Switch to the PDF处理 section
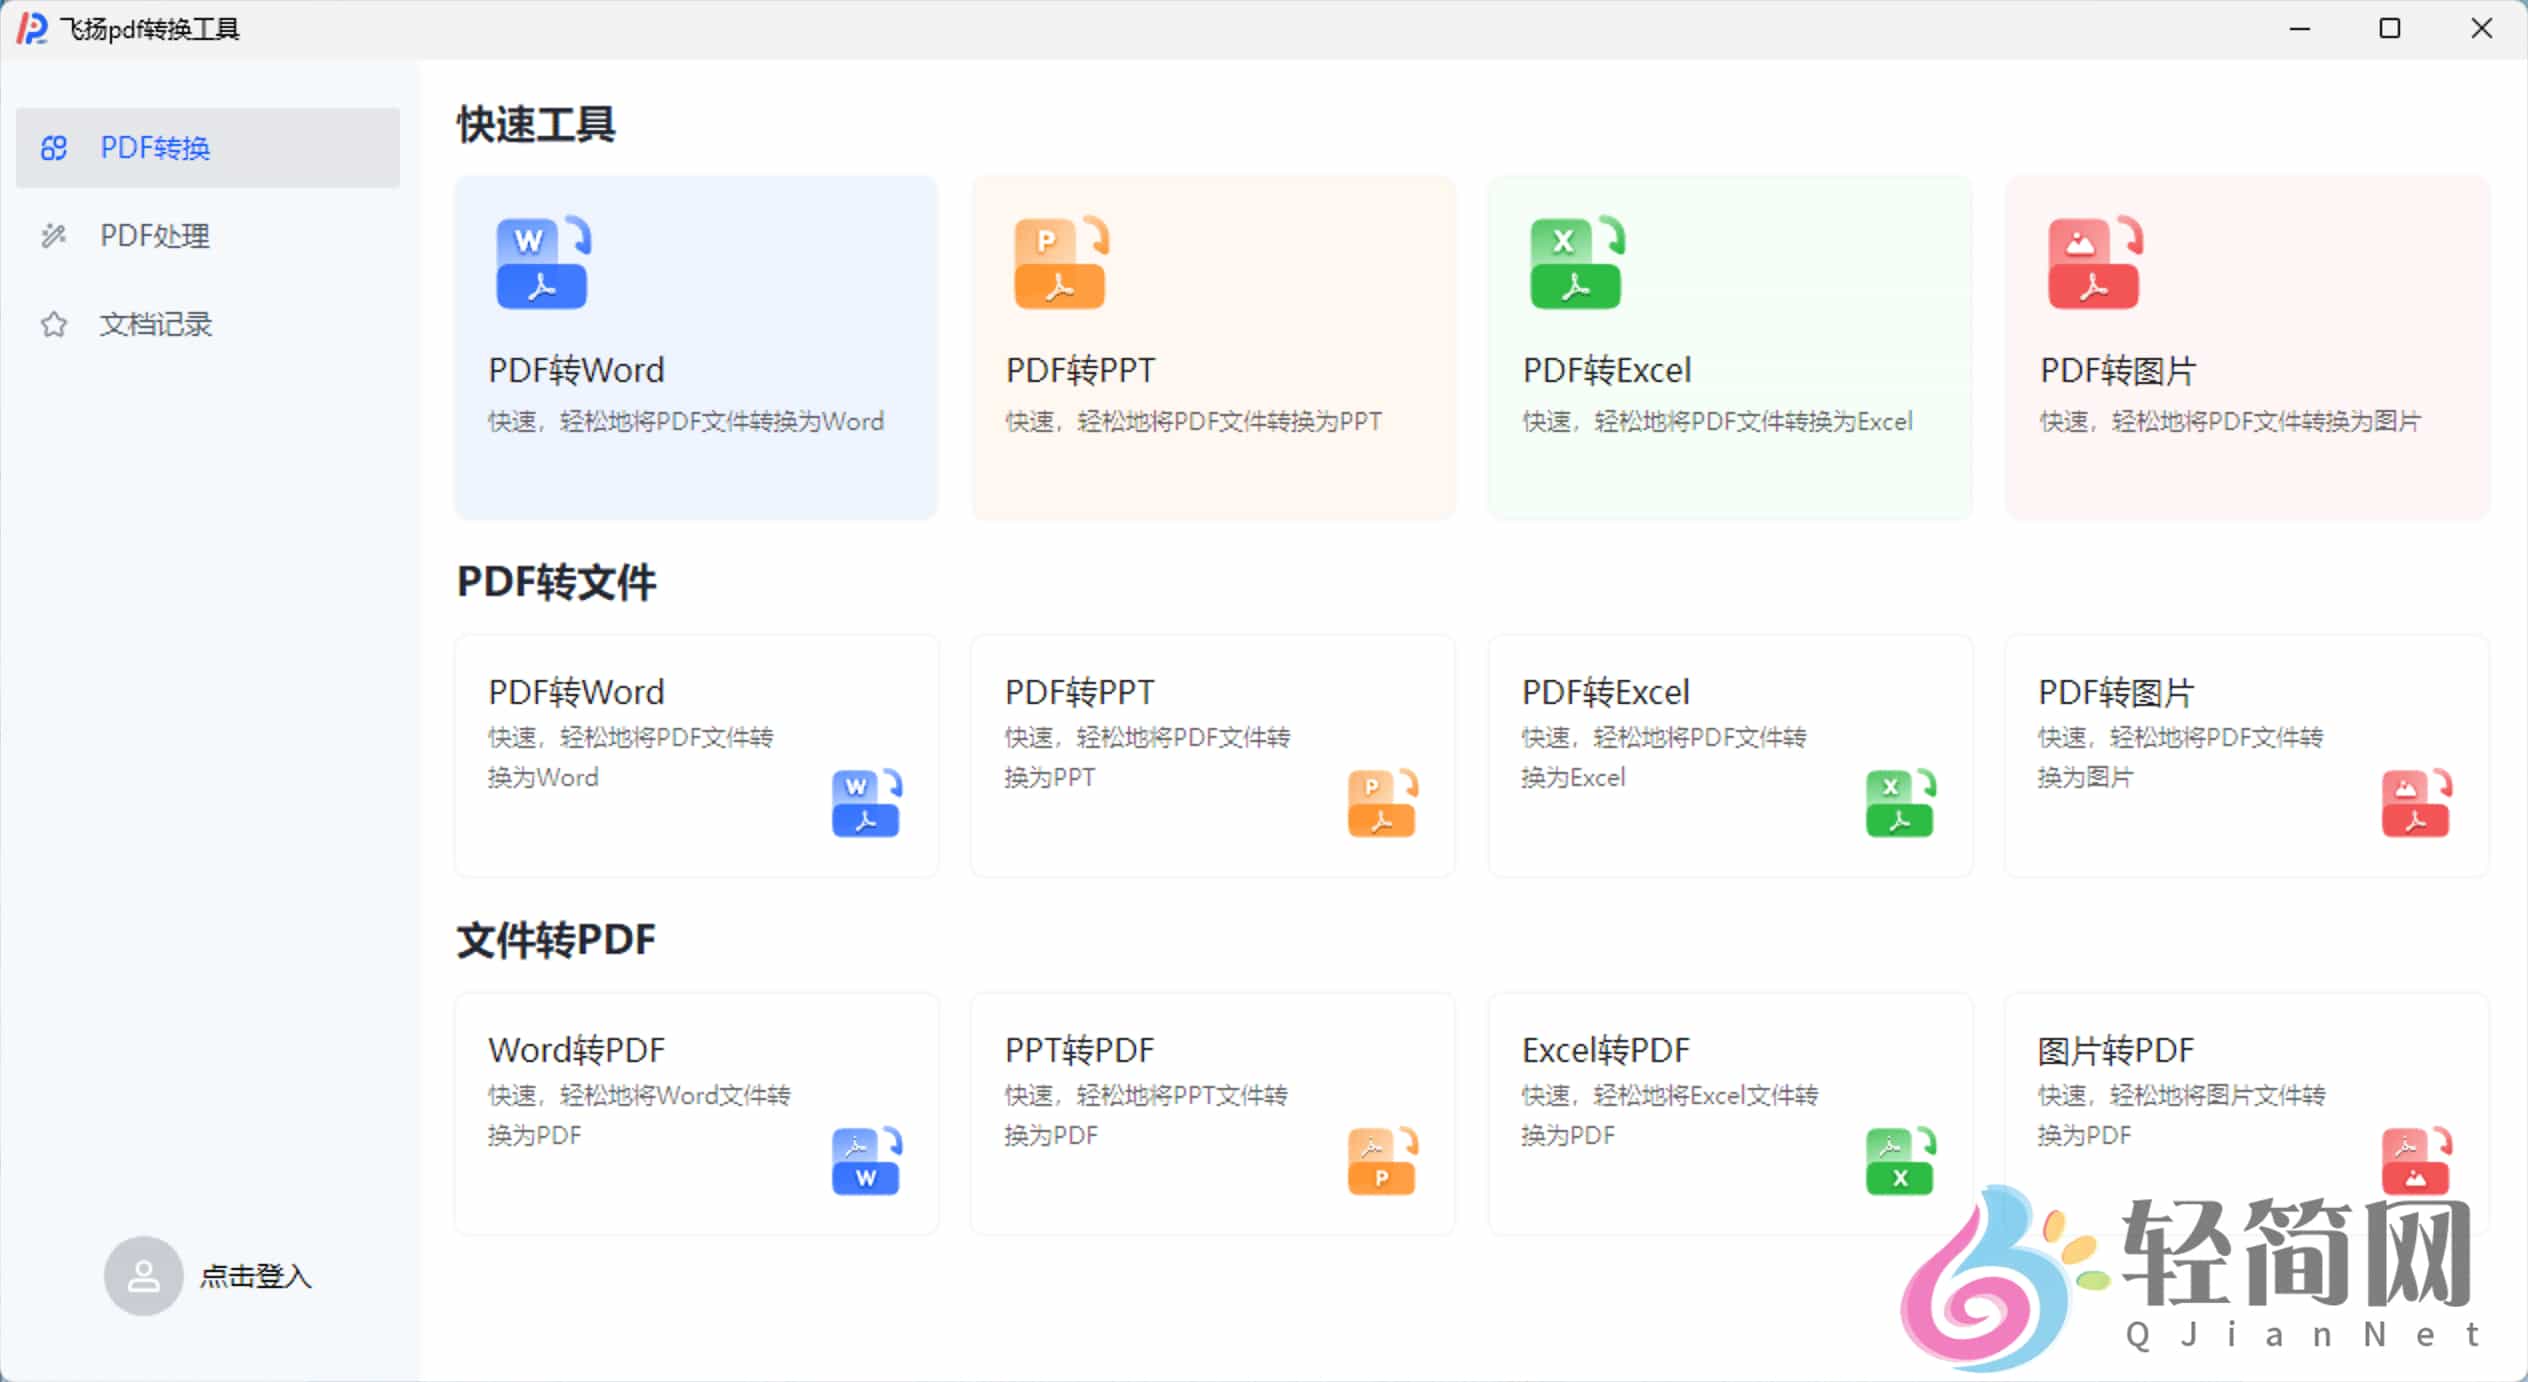This screenshot has height=1382, width=2528. 155,236
